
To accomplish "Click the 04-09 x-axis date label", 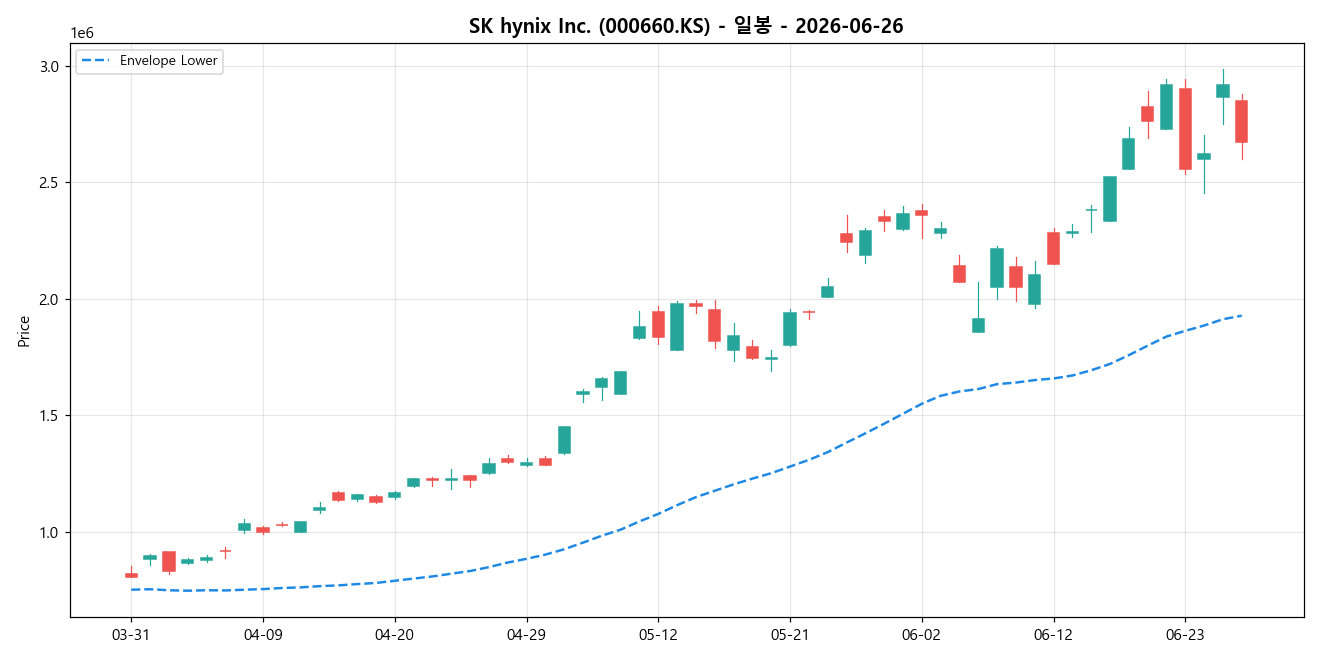I will (x=263, y=634).
